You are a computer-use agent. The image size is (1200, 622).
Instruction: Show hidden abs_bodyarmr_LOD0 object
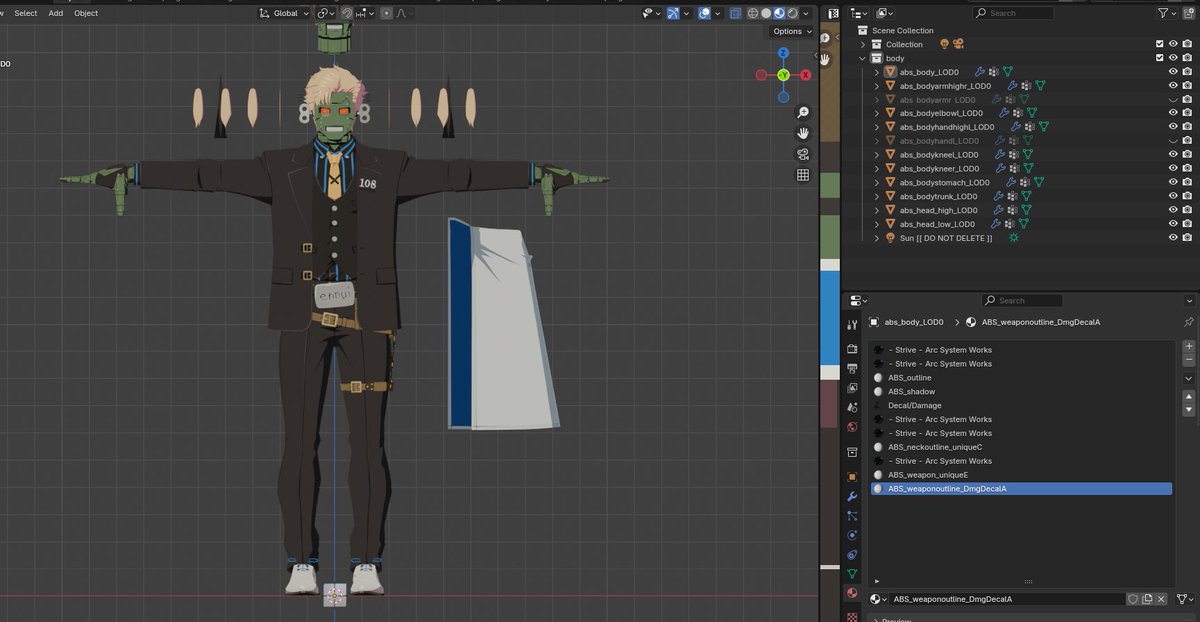[x=1173, y=100]
